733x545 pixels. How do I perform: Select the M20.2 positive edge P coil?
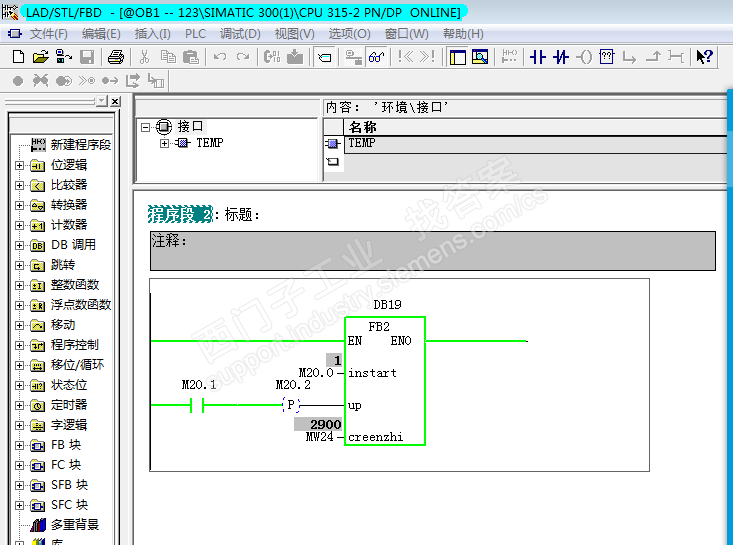(291, 405)
